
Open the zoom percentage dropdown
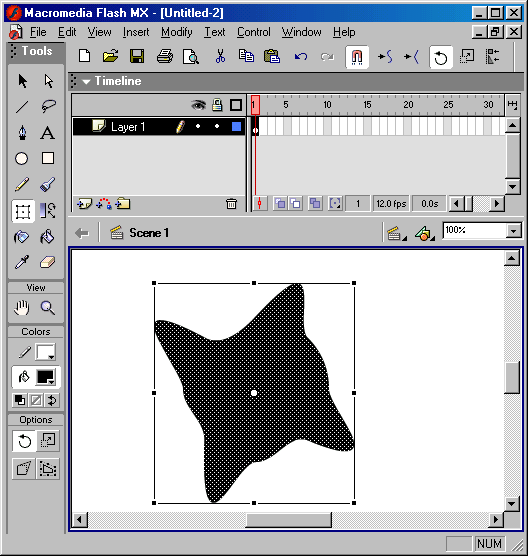click(513, 231)
